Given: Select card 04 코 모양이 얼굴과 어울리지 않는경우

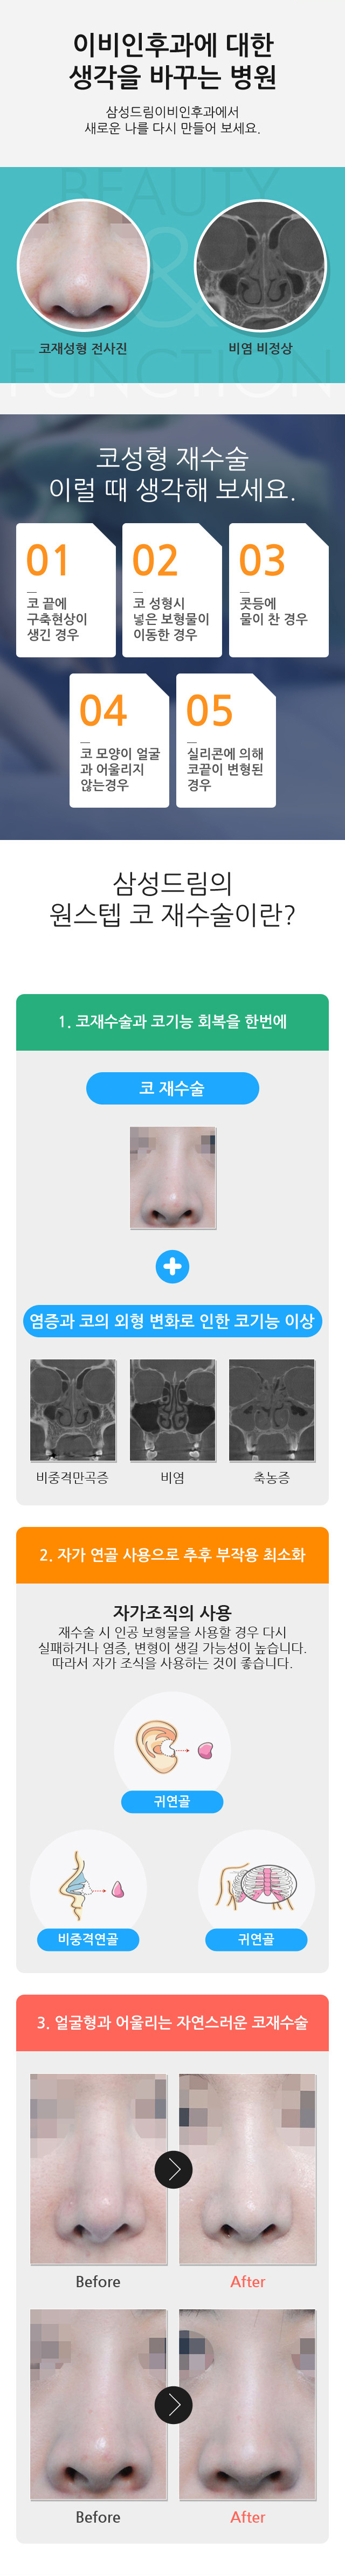Looking at the screenshot, I should [x=119, y=740].
